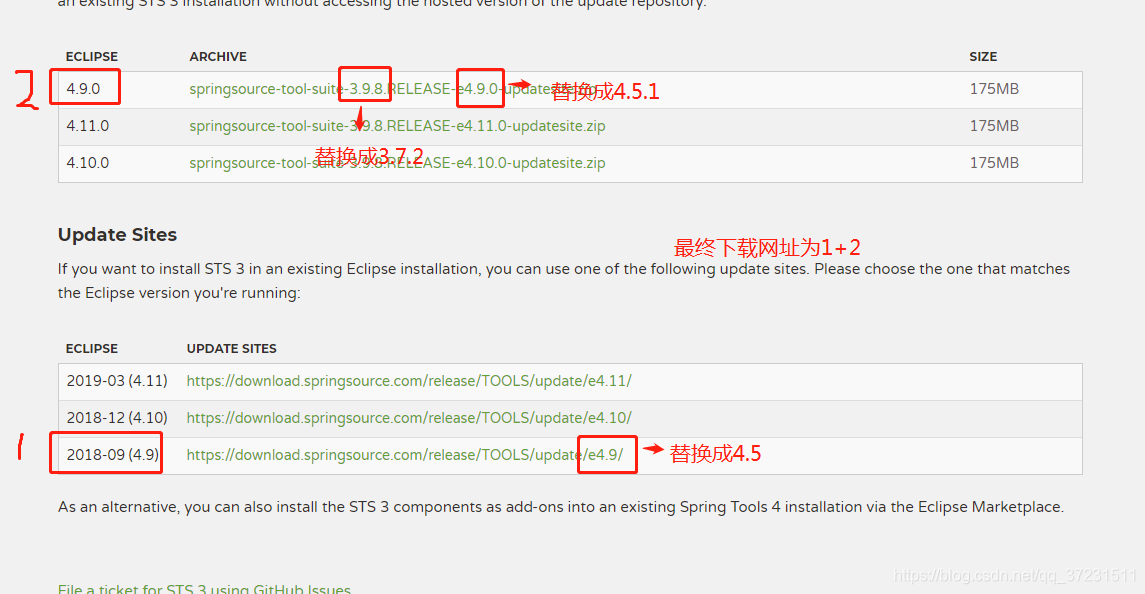Click the 175MB size in 4.11.0 row

[994, 126]
